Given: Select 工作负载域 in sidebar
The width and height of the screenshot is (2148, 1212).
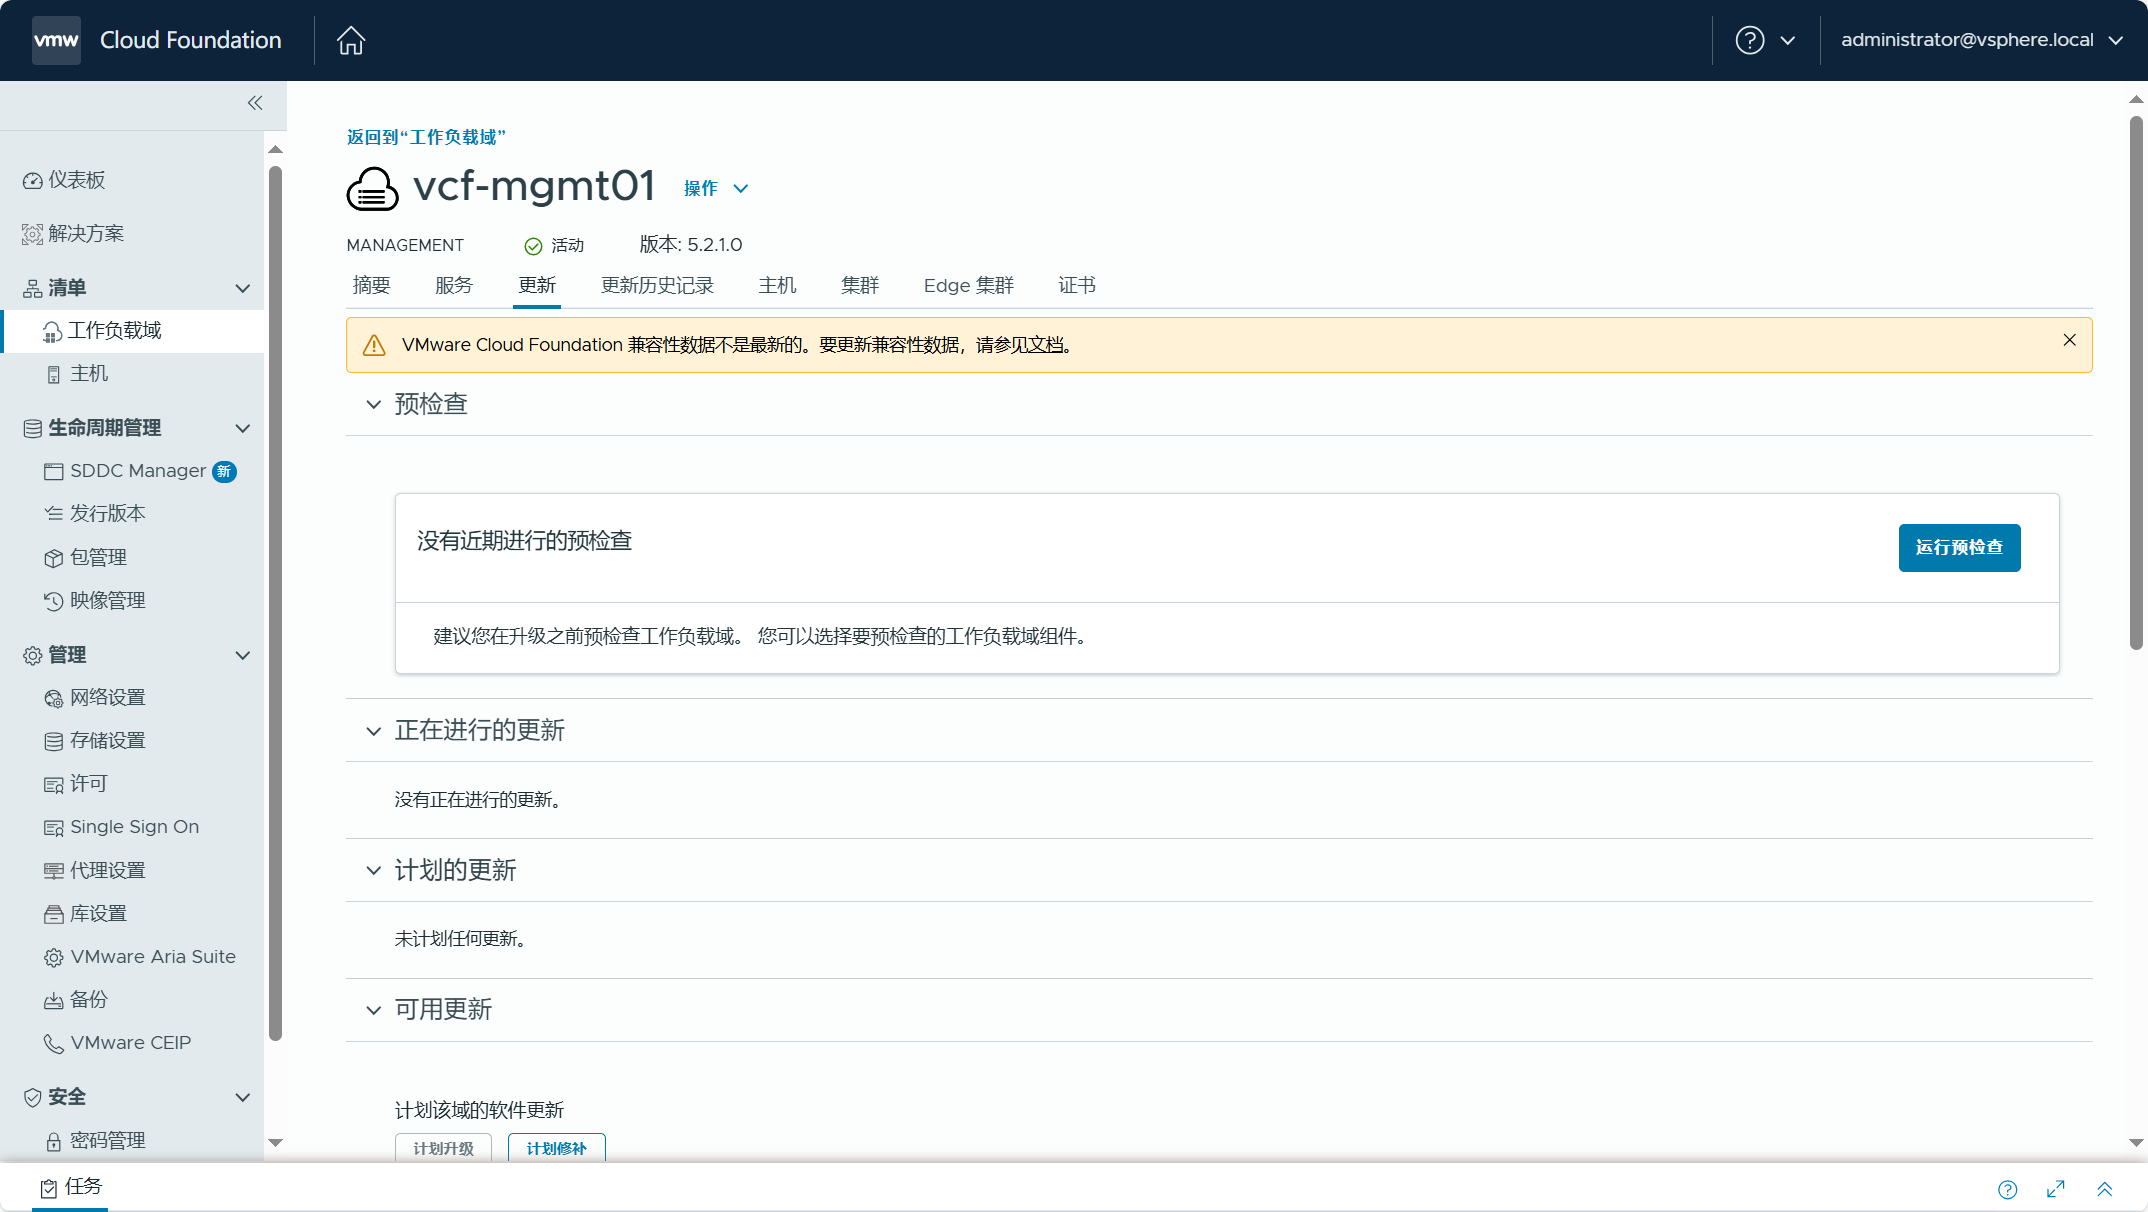Looking at the screenshot, I should (134, 331).
